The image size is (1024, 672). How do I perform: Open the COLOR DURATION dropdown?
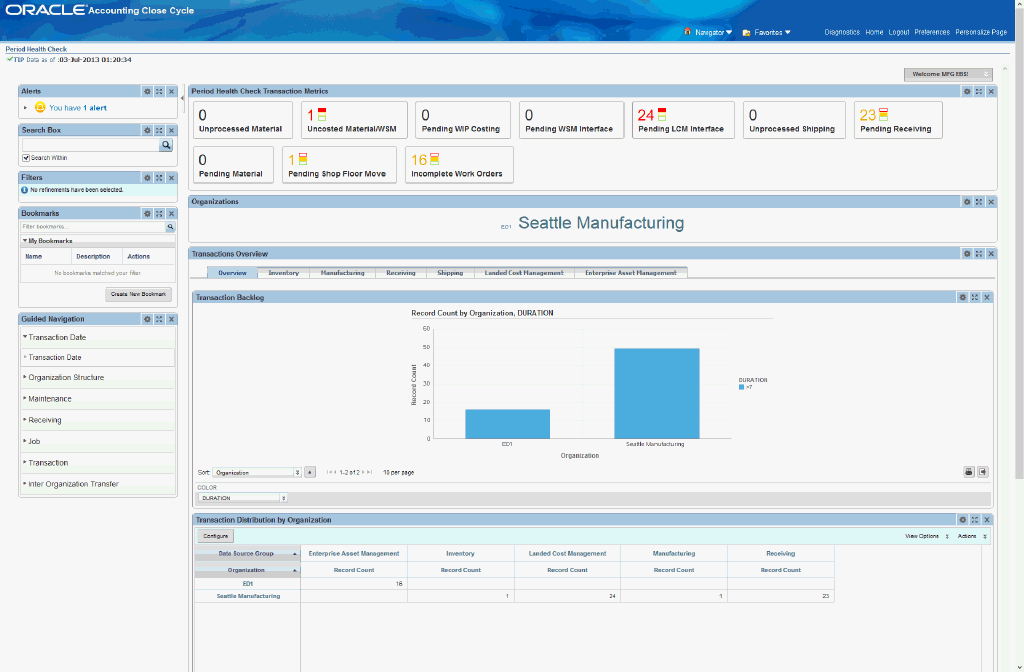[242, 498]
